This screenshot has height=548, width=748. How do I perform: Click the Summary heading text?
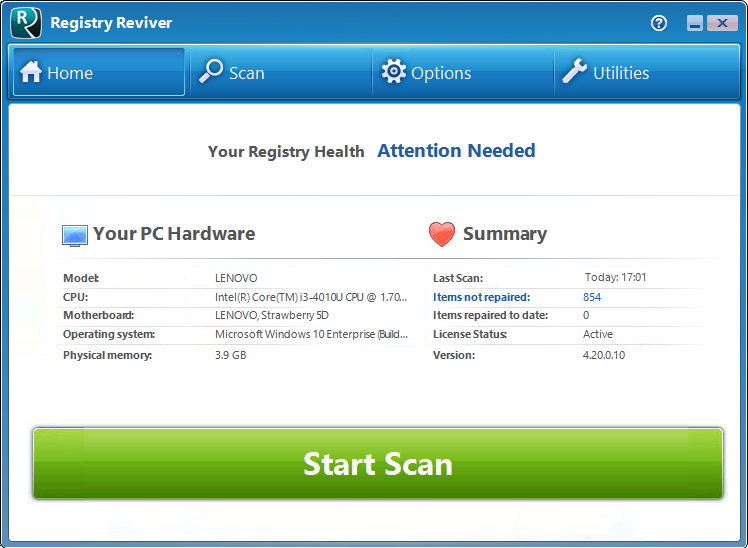coord(505,234)
